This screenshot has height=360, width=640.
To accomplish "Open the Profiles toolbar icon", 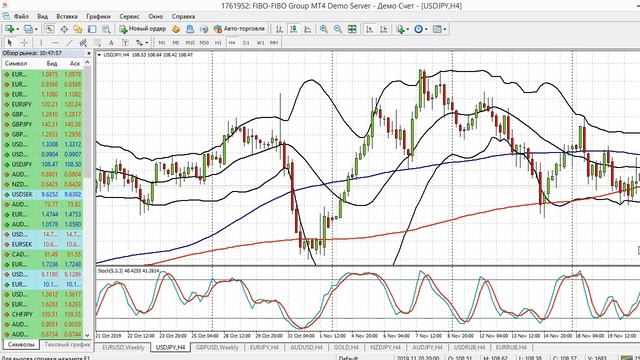I will coord(28,29).
